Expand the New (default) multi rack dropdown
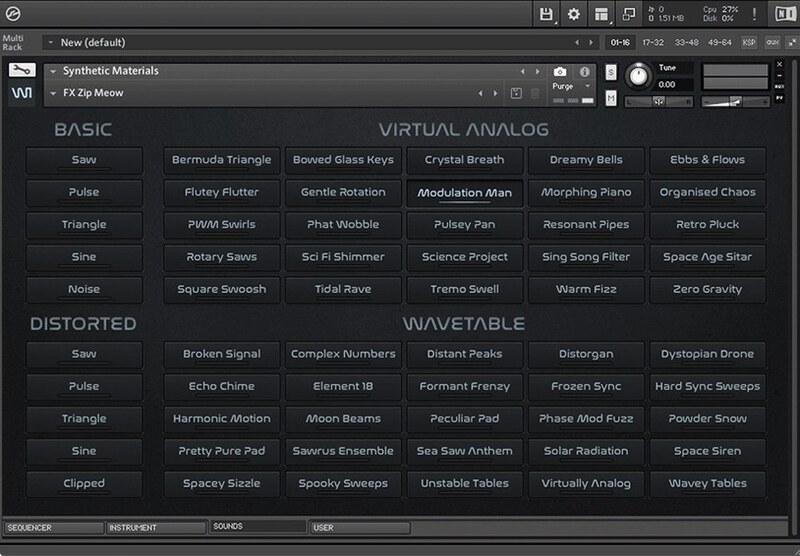Viewport: 800px width, 556px height. click(x=51, y=43)
